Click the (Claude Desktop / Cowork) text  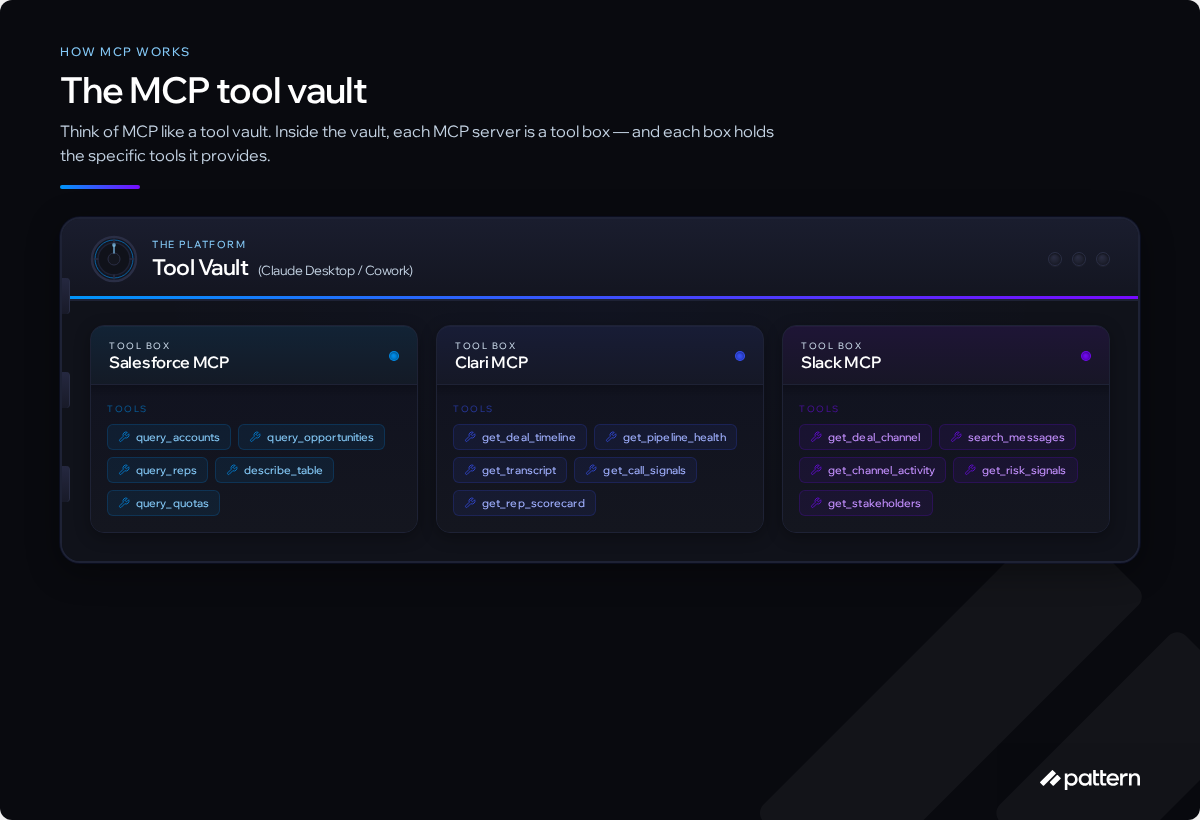(335, 270)
